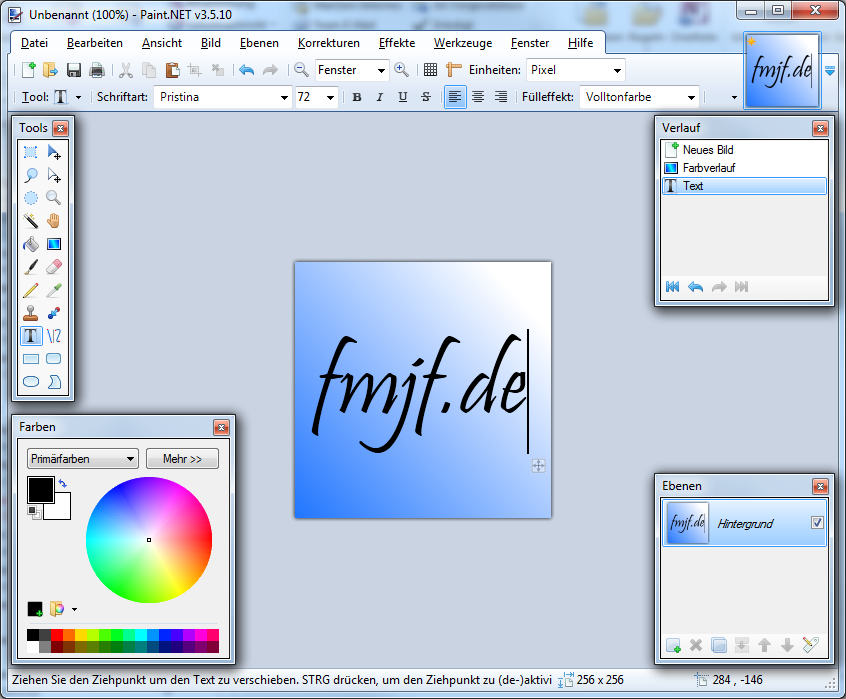Select the Recolor tool
The image size is (846, 699).
(54, 313)
